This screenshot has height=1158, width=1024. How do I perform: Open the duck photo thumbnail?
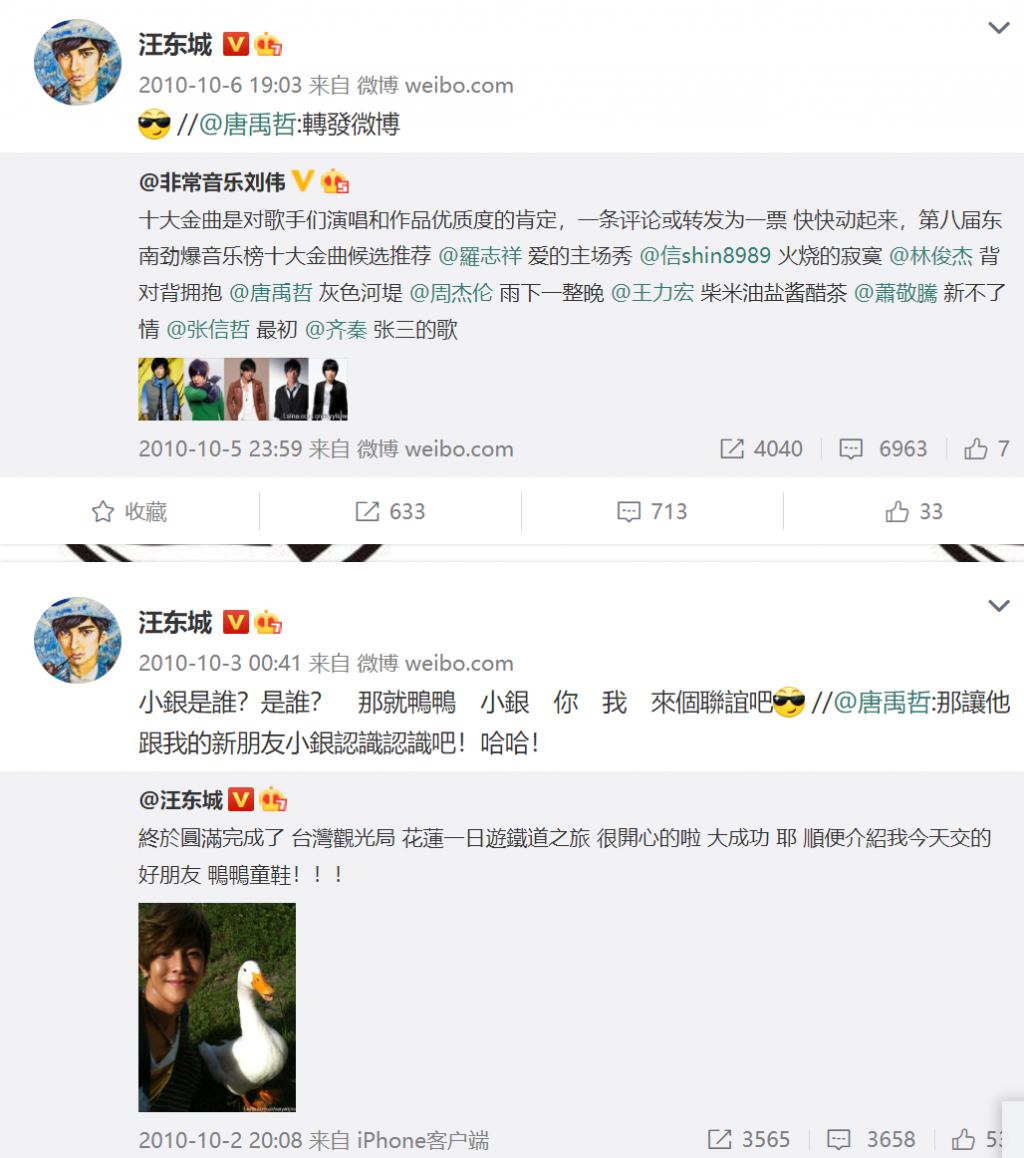point(217,1007)
